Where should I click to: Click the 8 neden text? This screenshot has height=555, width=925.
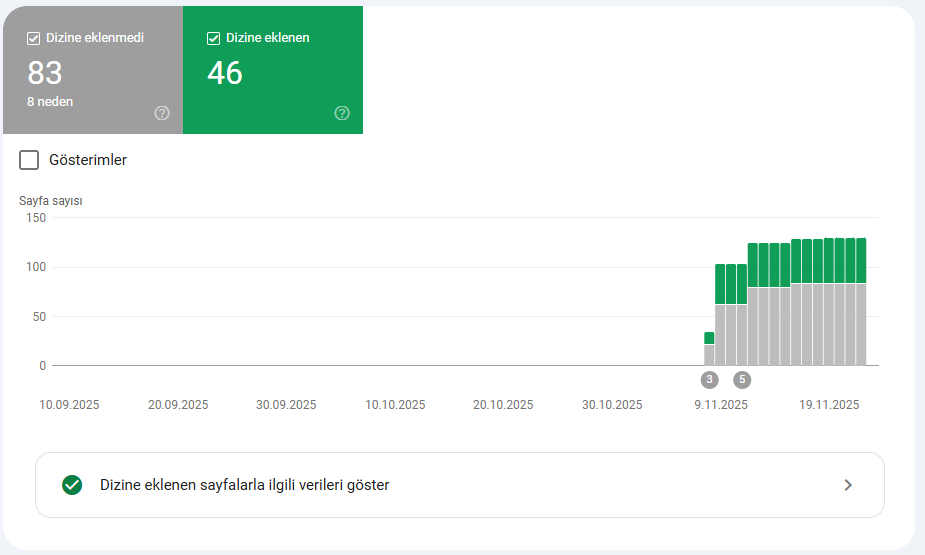50,101
